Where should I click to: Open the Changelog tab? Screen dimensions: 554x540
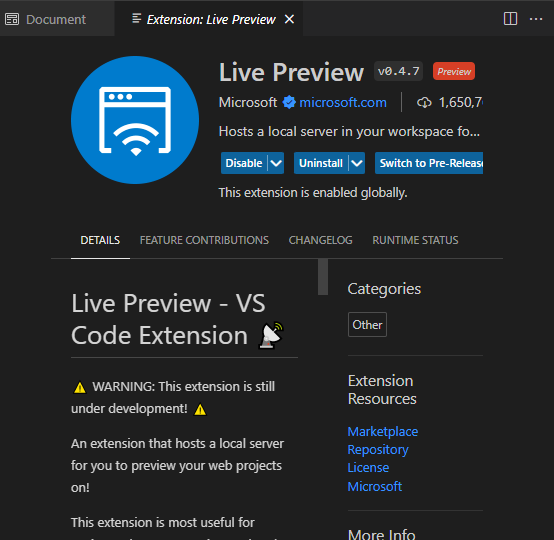320,240
